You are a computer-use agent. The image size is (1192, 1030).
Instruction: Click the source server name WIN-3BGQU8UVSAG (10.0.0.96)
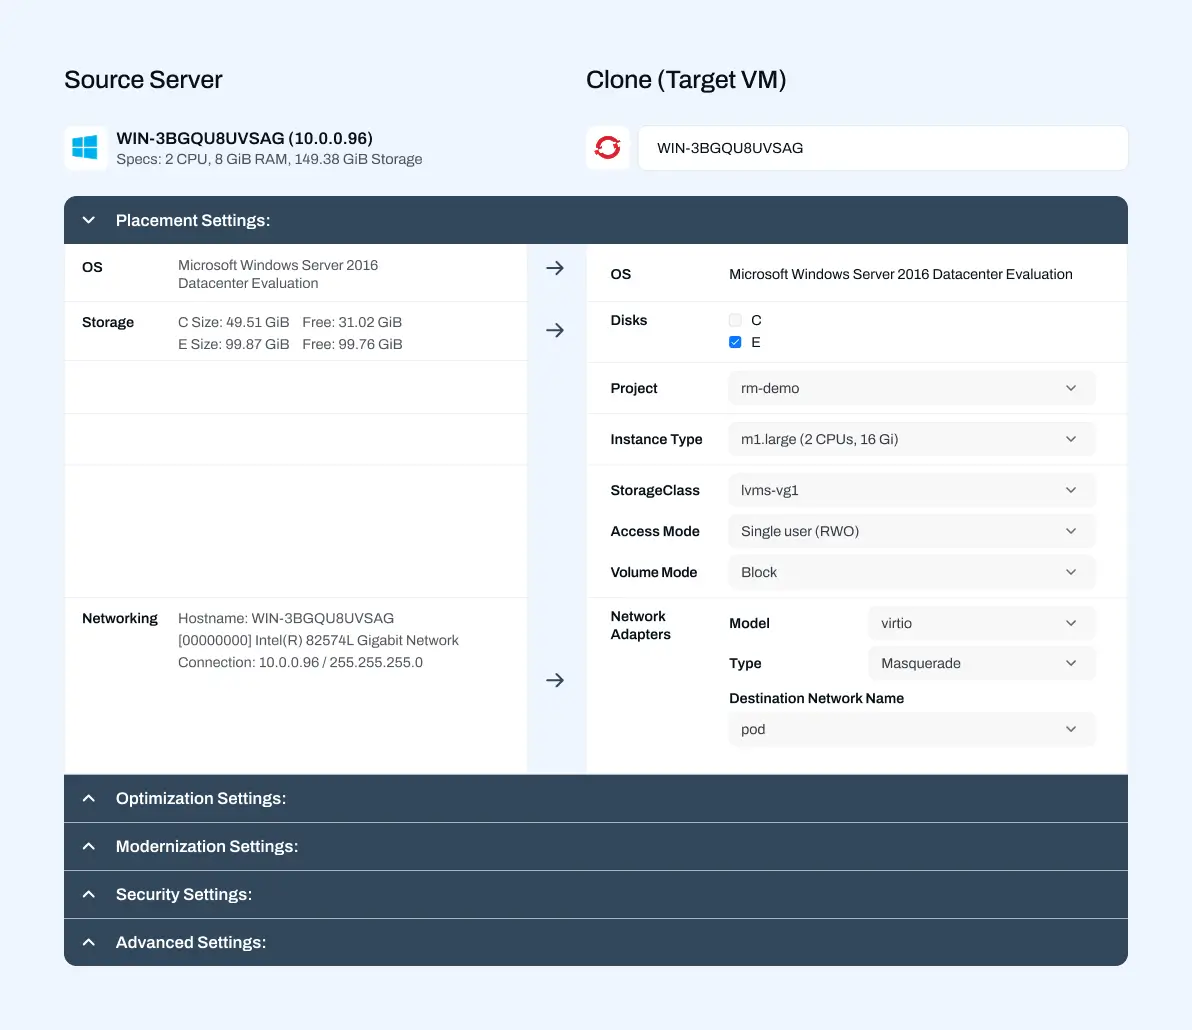pyautogui.click(x=244, y=138)
